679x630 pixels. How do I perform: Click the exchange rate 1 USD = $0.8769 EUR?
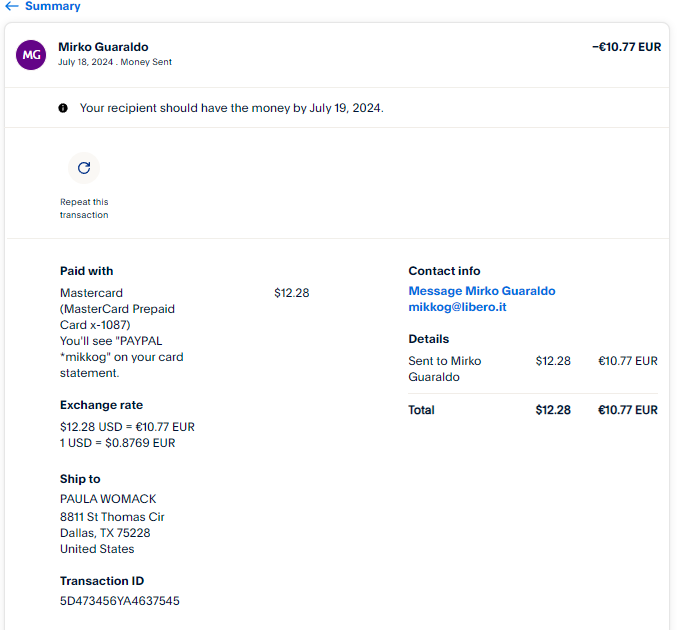(x=117, y=442)
